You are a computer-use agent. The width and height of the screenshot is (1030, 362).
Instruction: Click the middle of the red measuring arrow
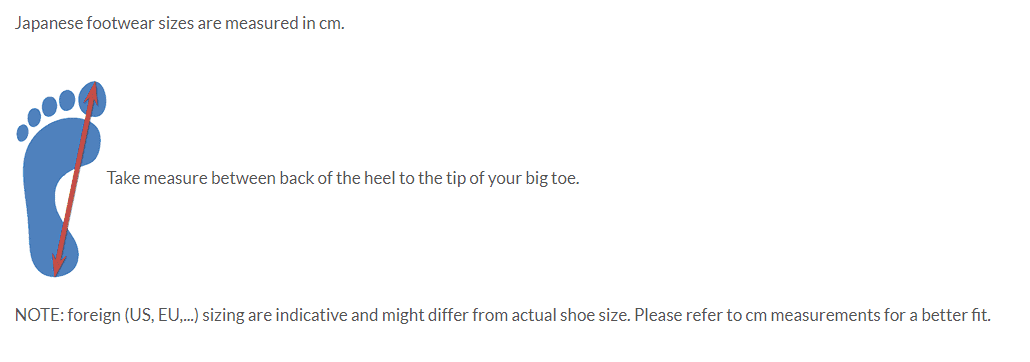[76, 179]
